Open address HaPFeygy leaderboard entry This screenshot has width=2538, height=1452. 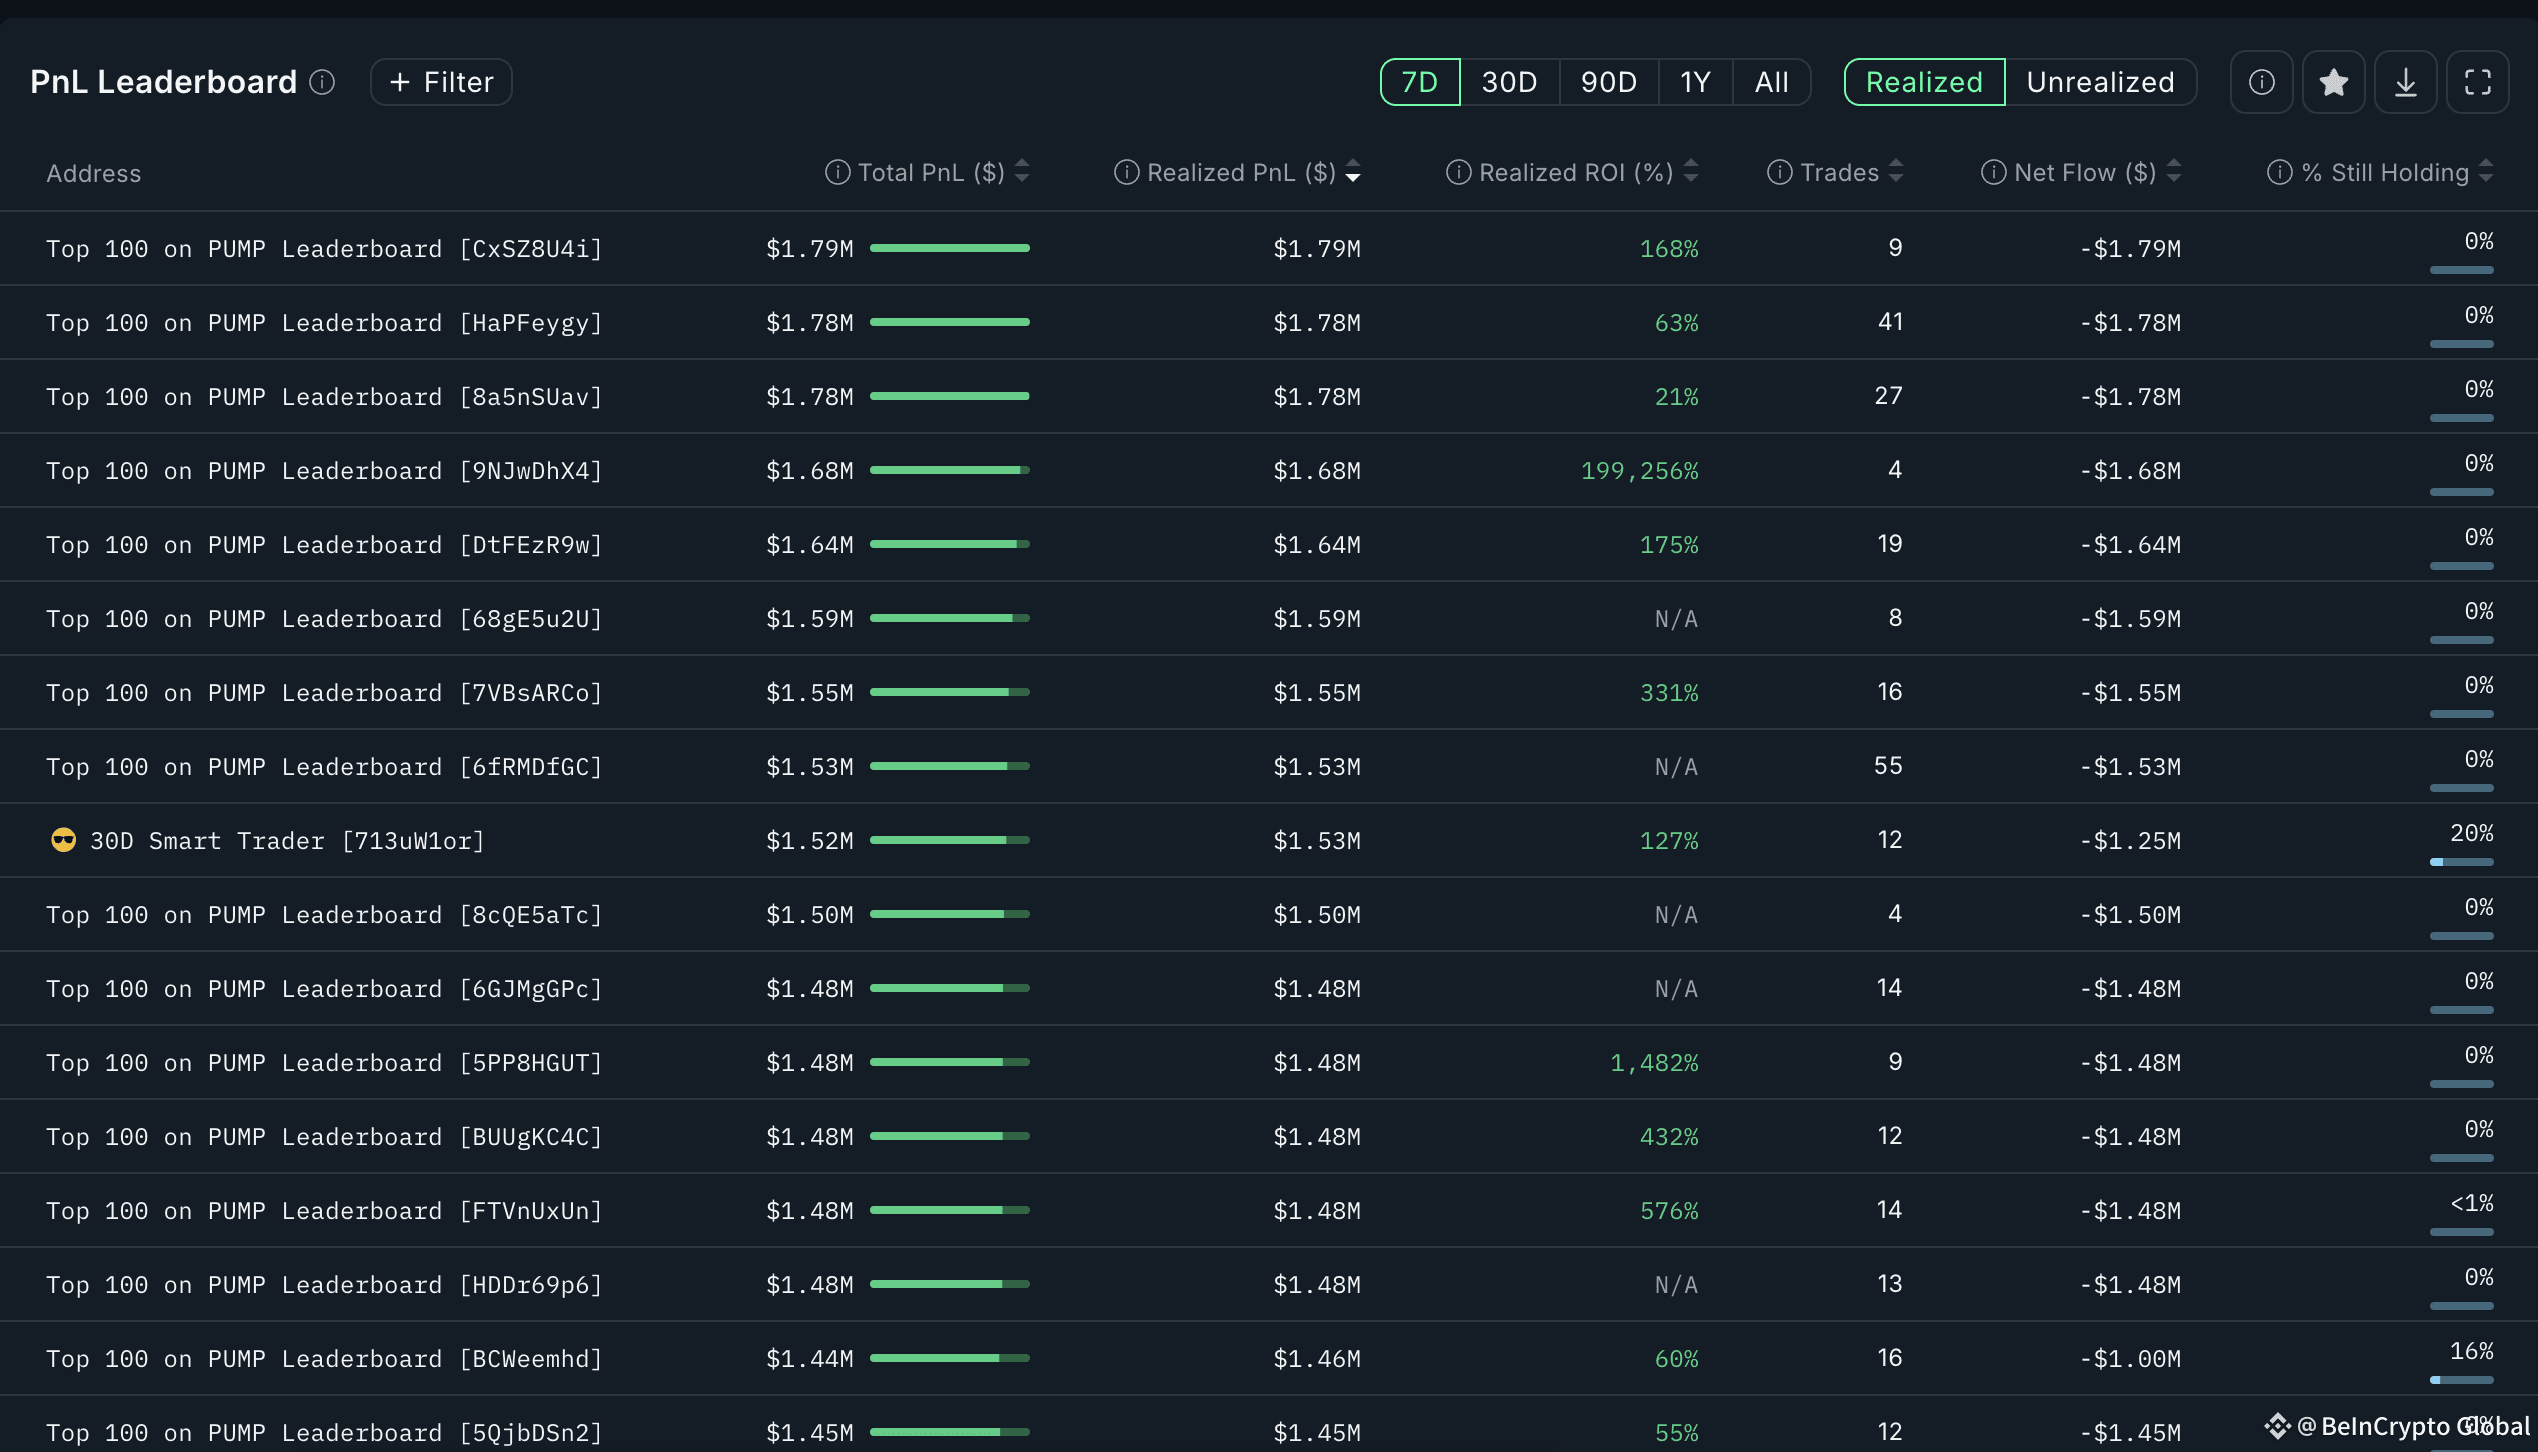point(325,322)
